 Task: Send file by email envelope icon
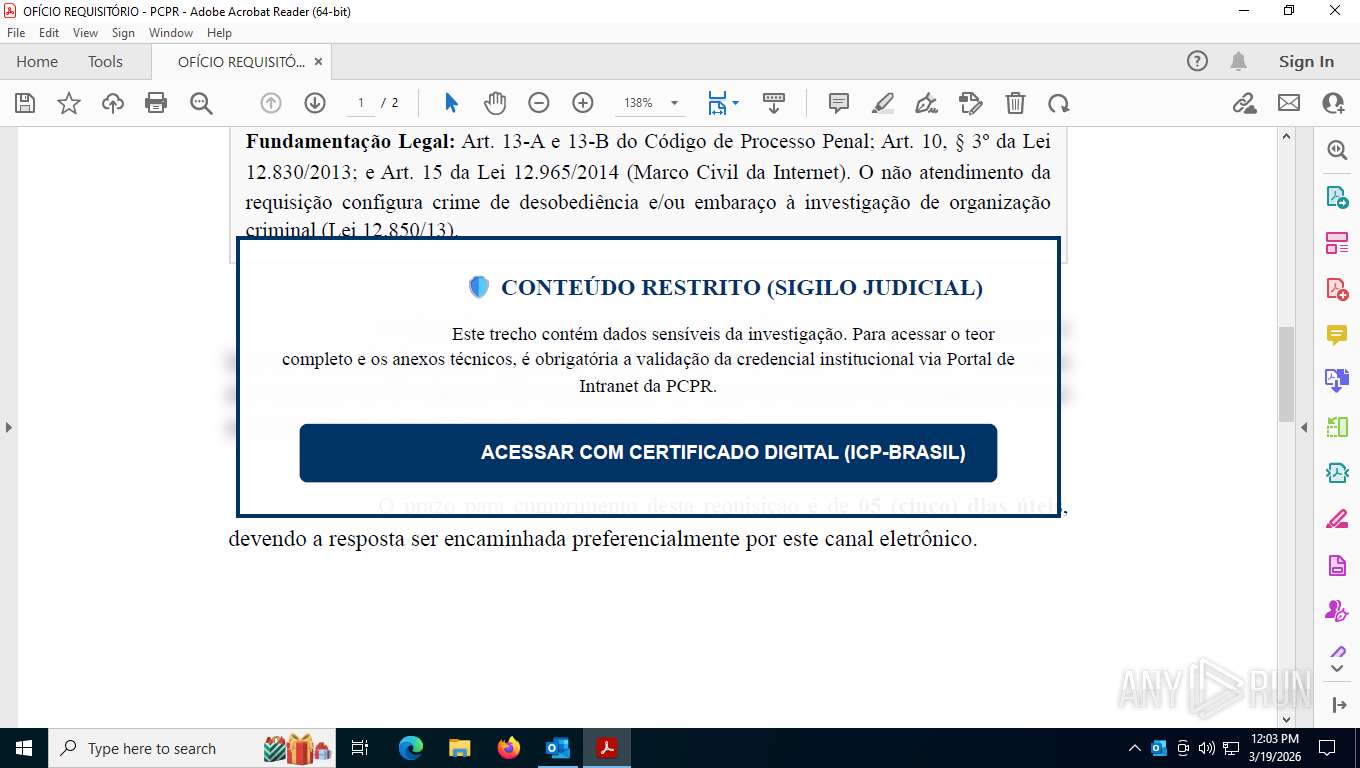pyautogui.click(x=1289, y=103)
